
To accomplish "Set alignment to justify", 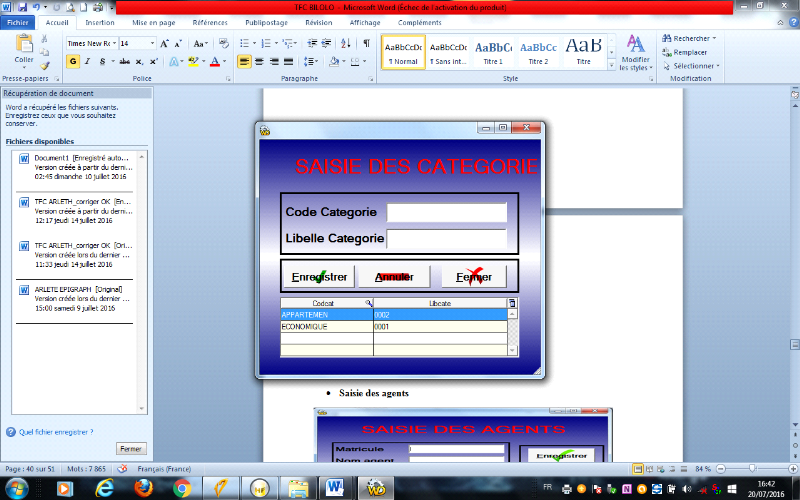I will (289, 62).
